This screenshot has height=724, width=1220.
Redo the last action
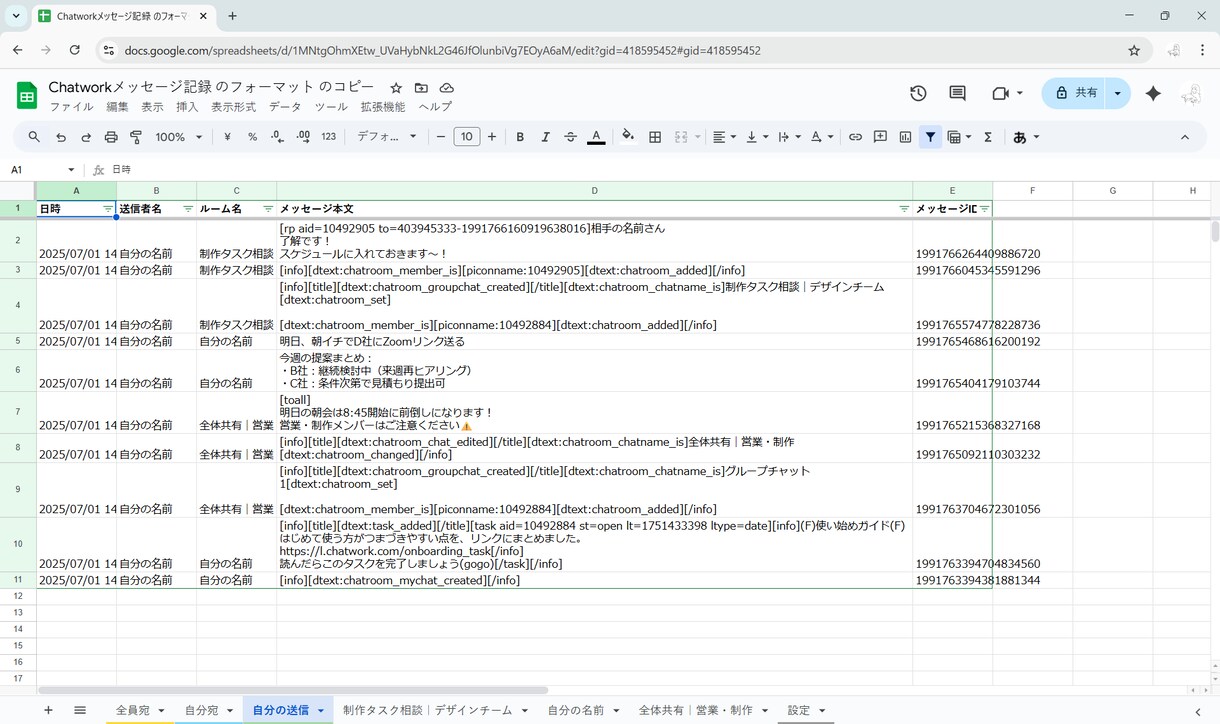(x=86, y=137)
